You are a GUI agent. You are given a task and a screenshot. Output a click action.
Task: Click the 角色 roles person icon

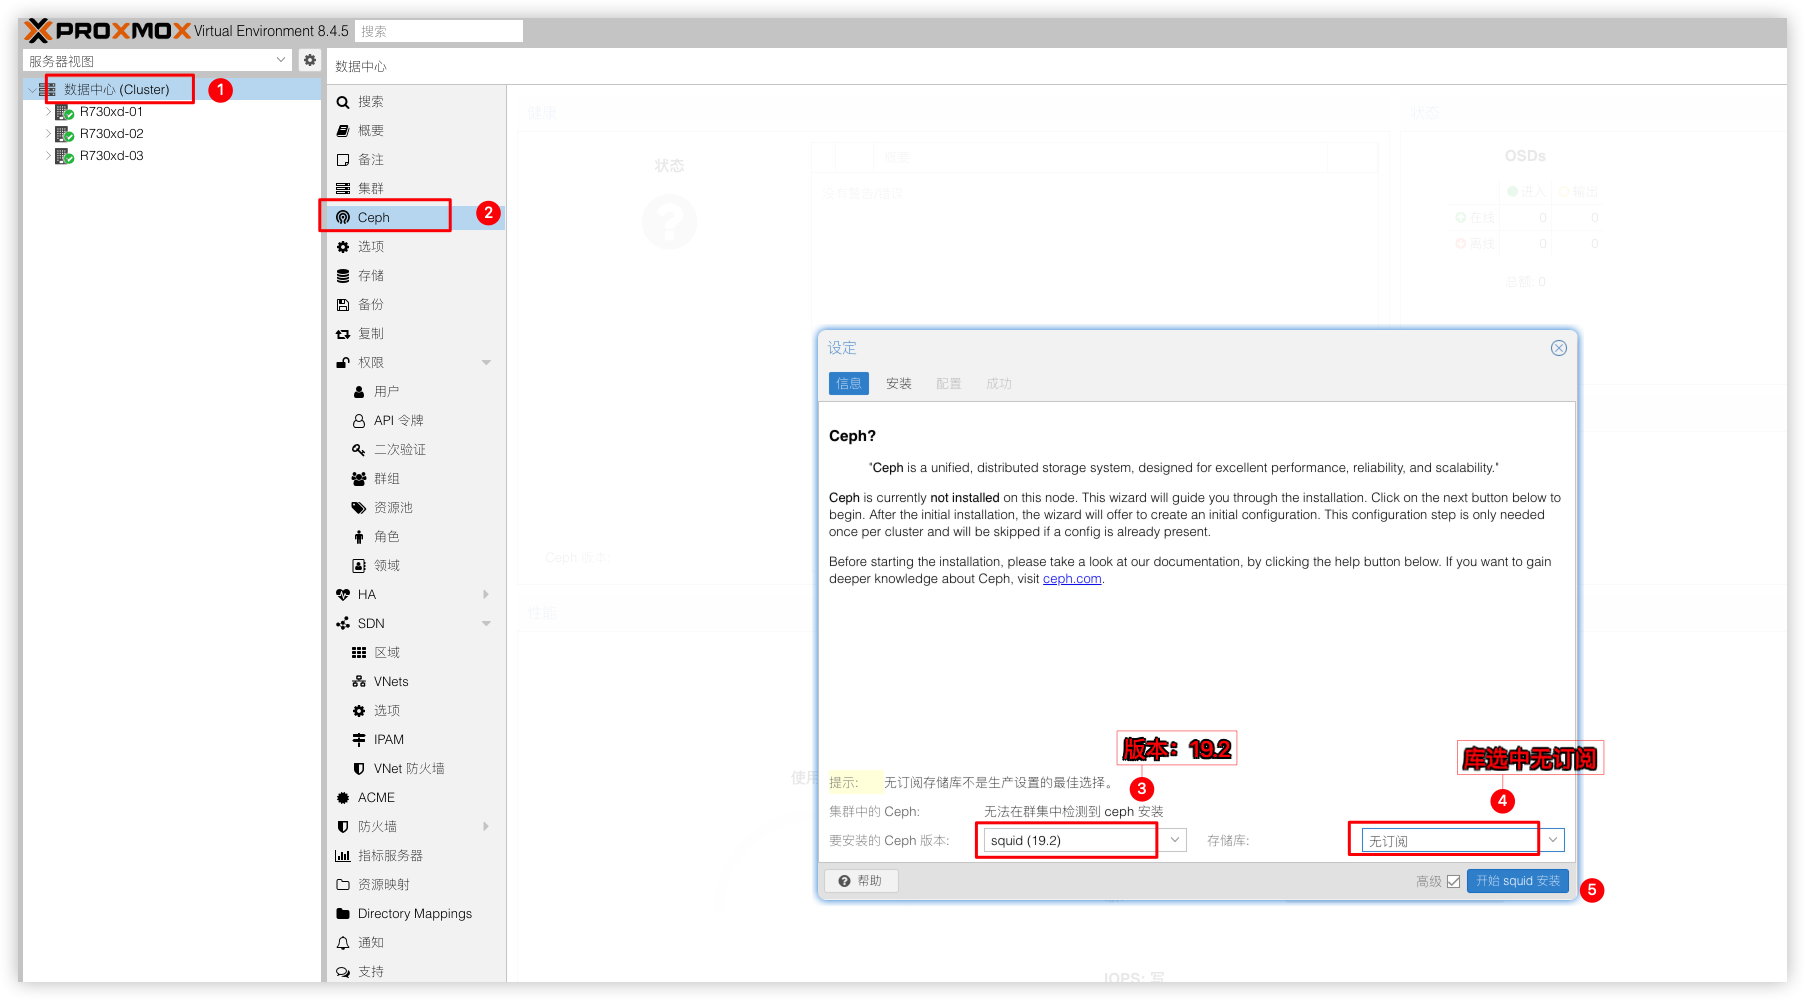[x=359, y=537]
